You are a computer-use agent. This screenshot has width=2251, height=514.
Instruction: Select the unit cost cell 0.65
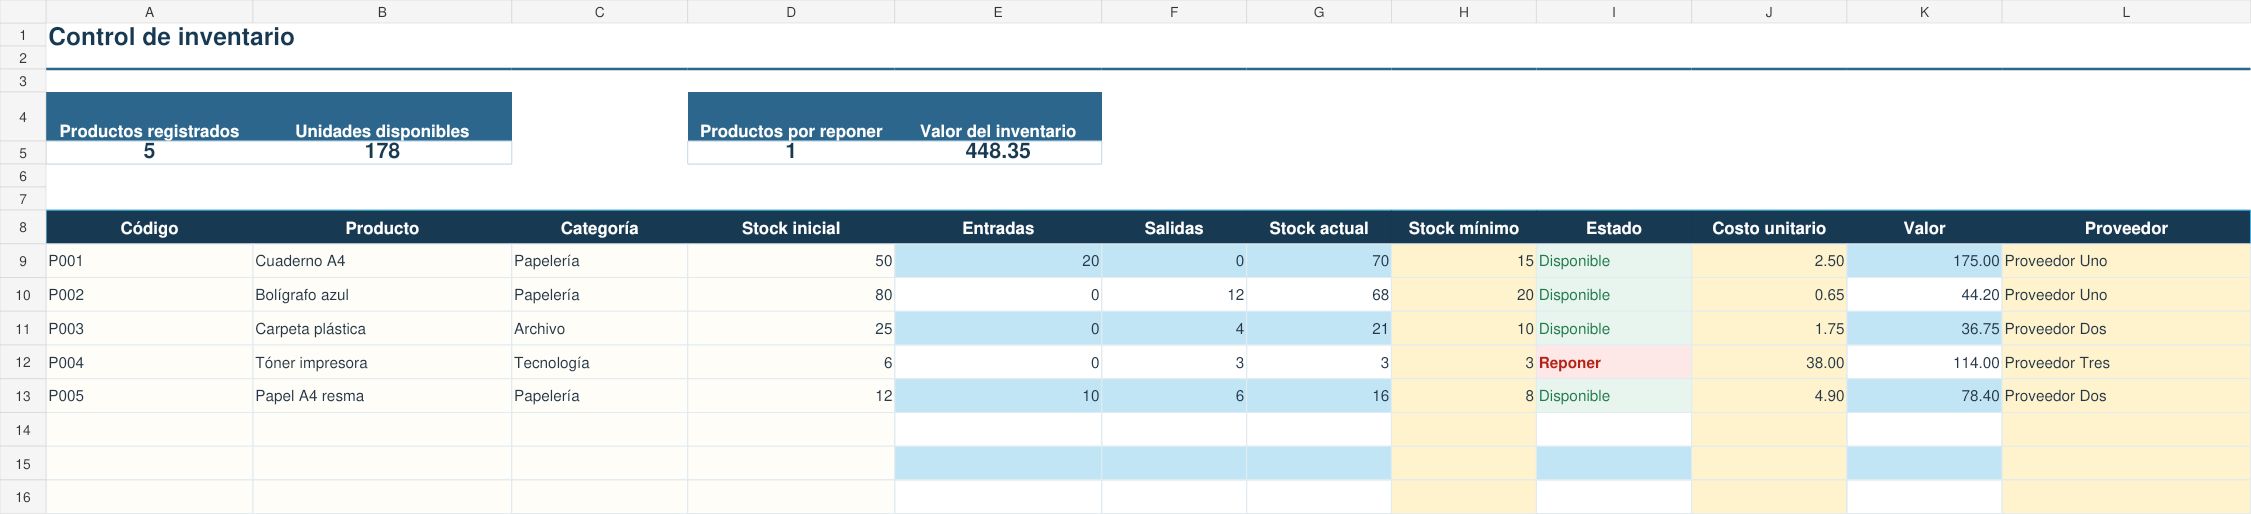pos(1769,295)
